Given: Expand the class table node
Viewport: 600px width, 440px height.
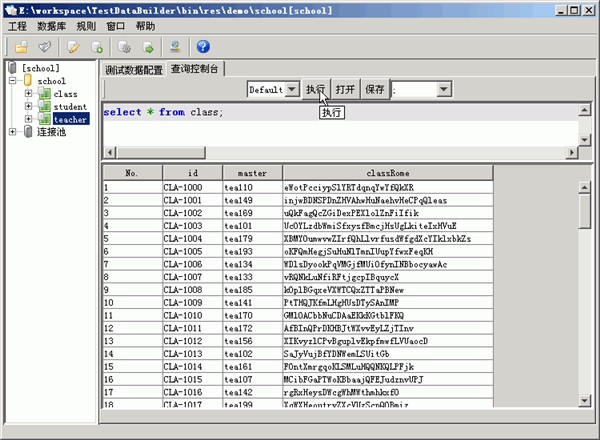Looking at the screenshot, I should pyautogui.click(x=28, y=93).
